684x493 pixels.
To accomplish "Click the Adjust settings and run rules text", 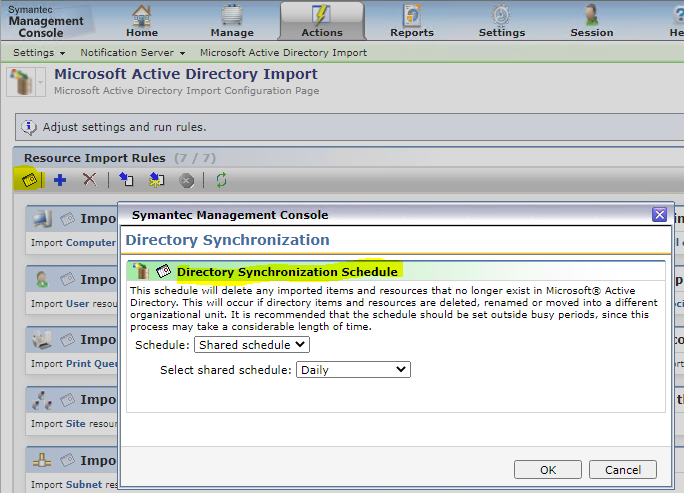I will coord(124,127).
